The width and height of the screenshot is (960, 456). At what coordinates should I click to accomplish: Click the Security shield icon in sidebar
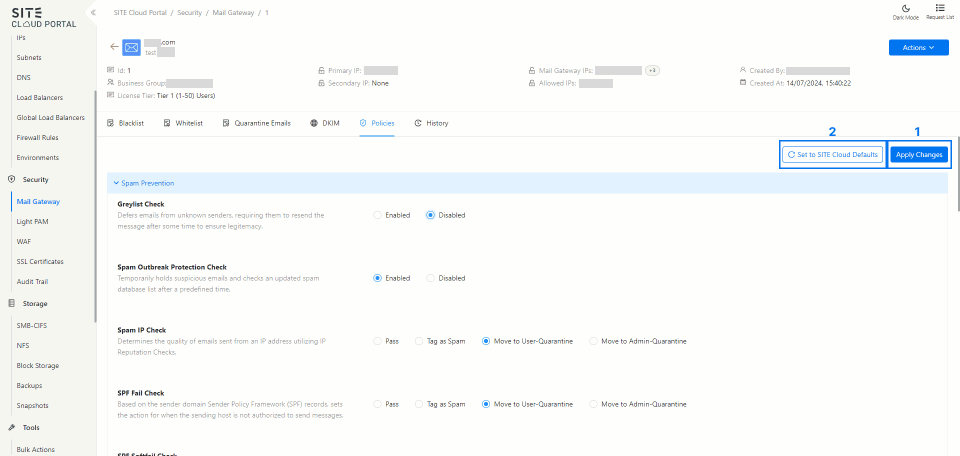click(x=11, y=179)
